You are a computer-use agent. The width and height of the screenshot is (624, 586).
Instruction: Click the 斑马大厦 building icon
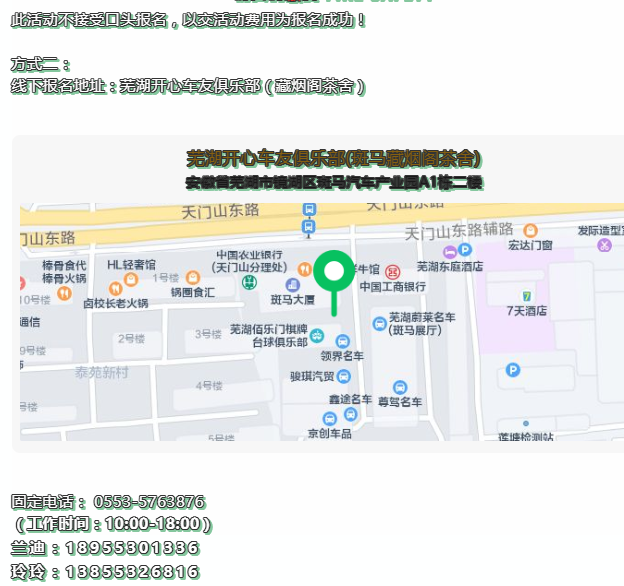292,285
